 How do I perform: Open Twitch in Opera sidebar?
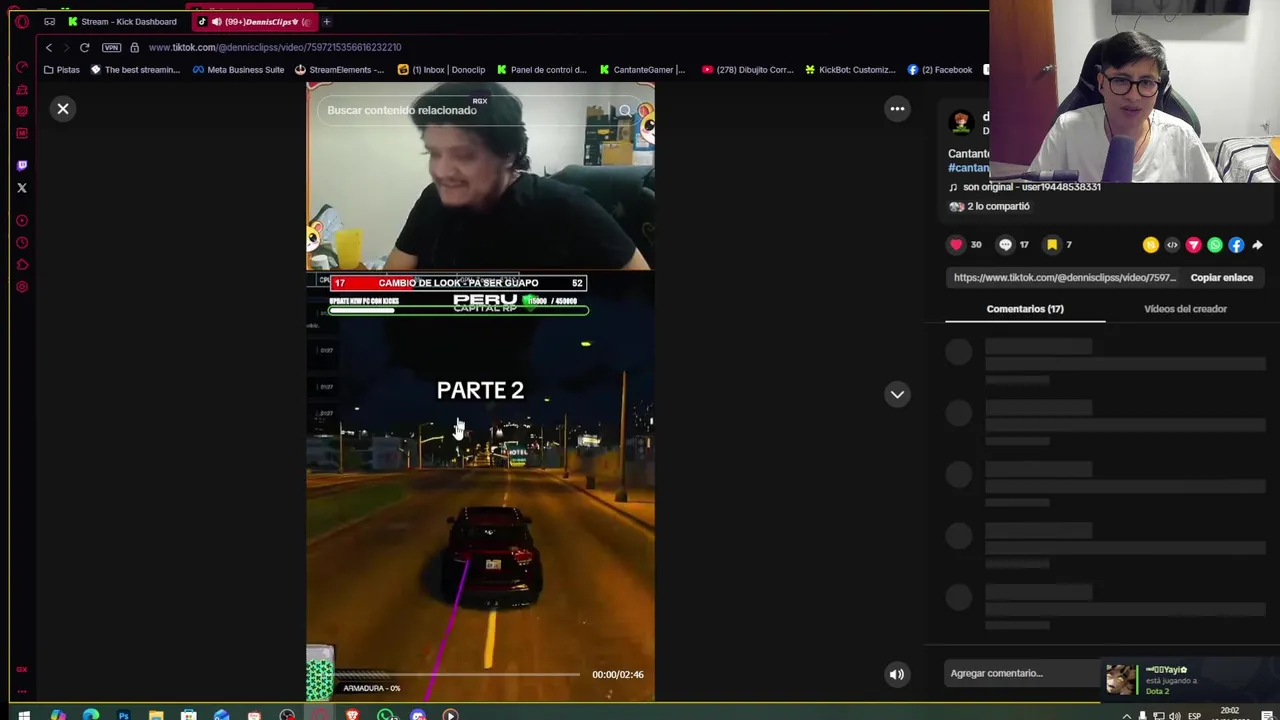[x=22, y=165]
